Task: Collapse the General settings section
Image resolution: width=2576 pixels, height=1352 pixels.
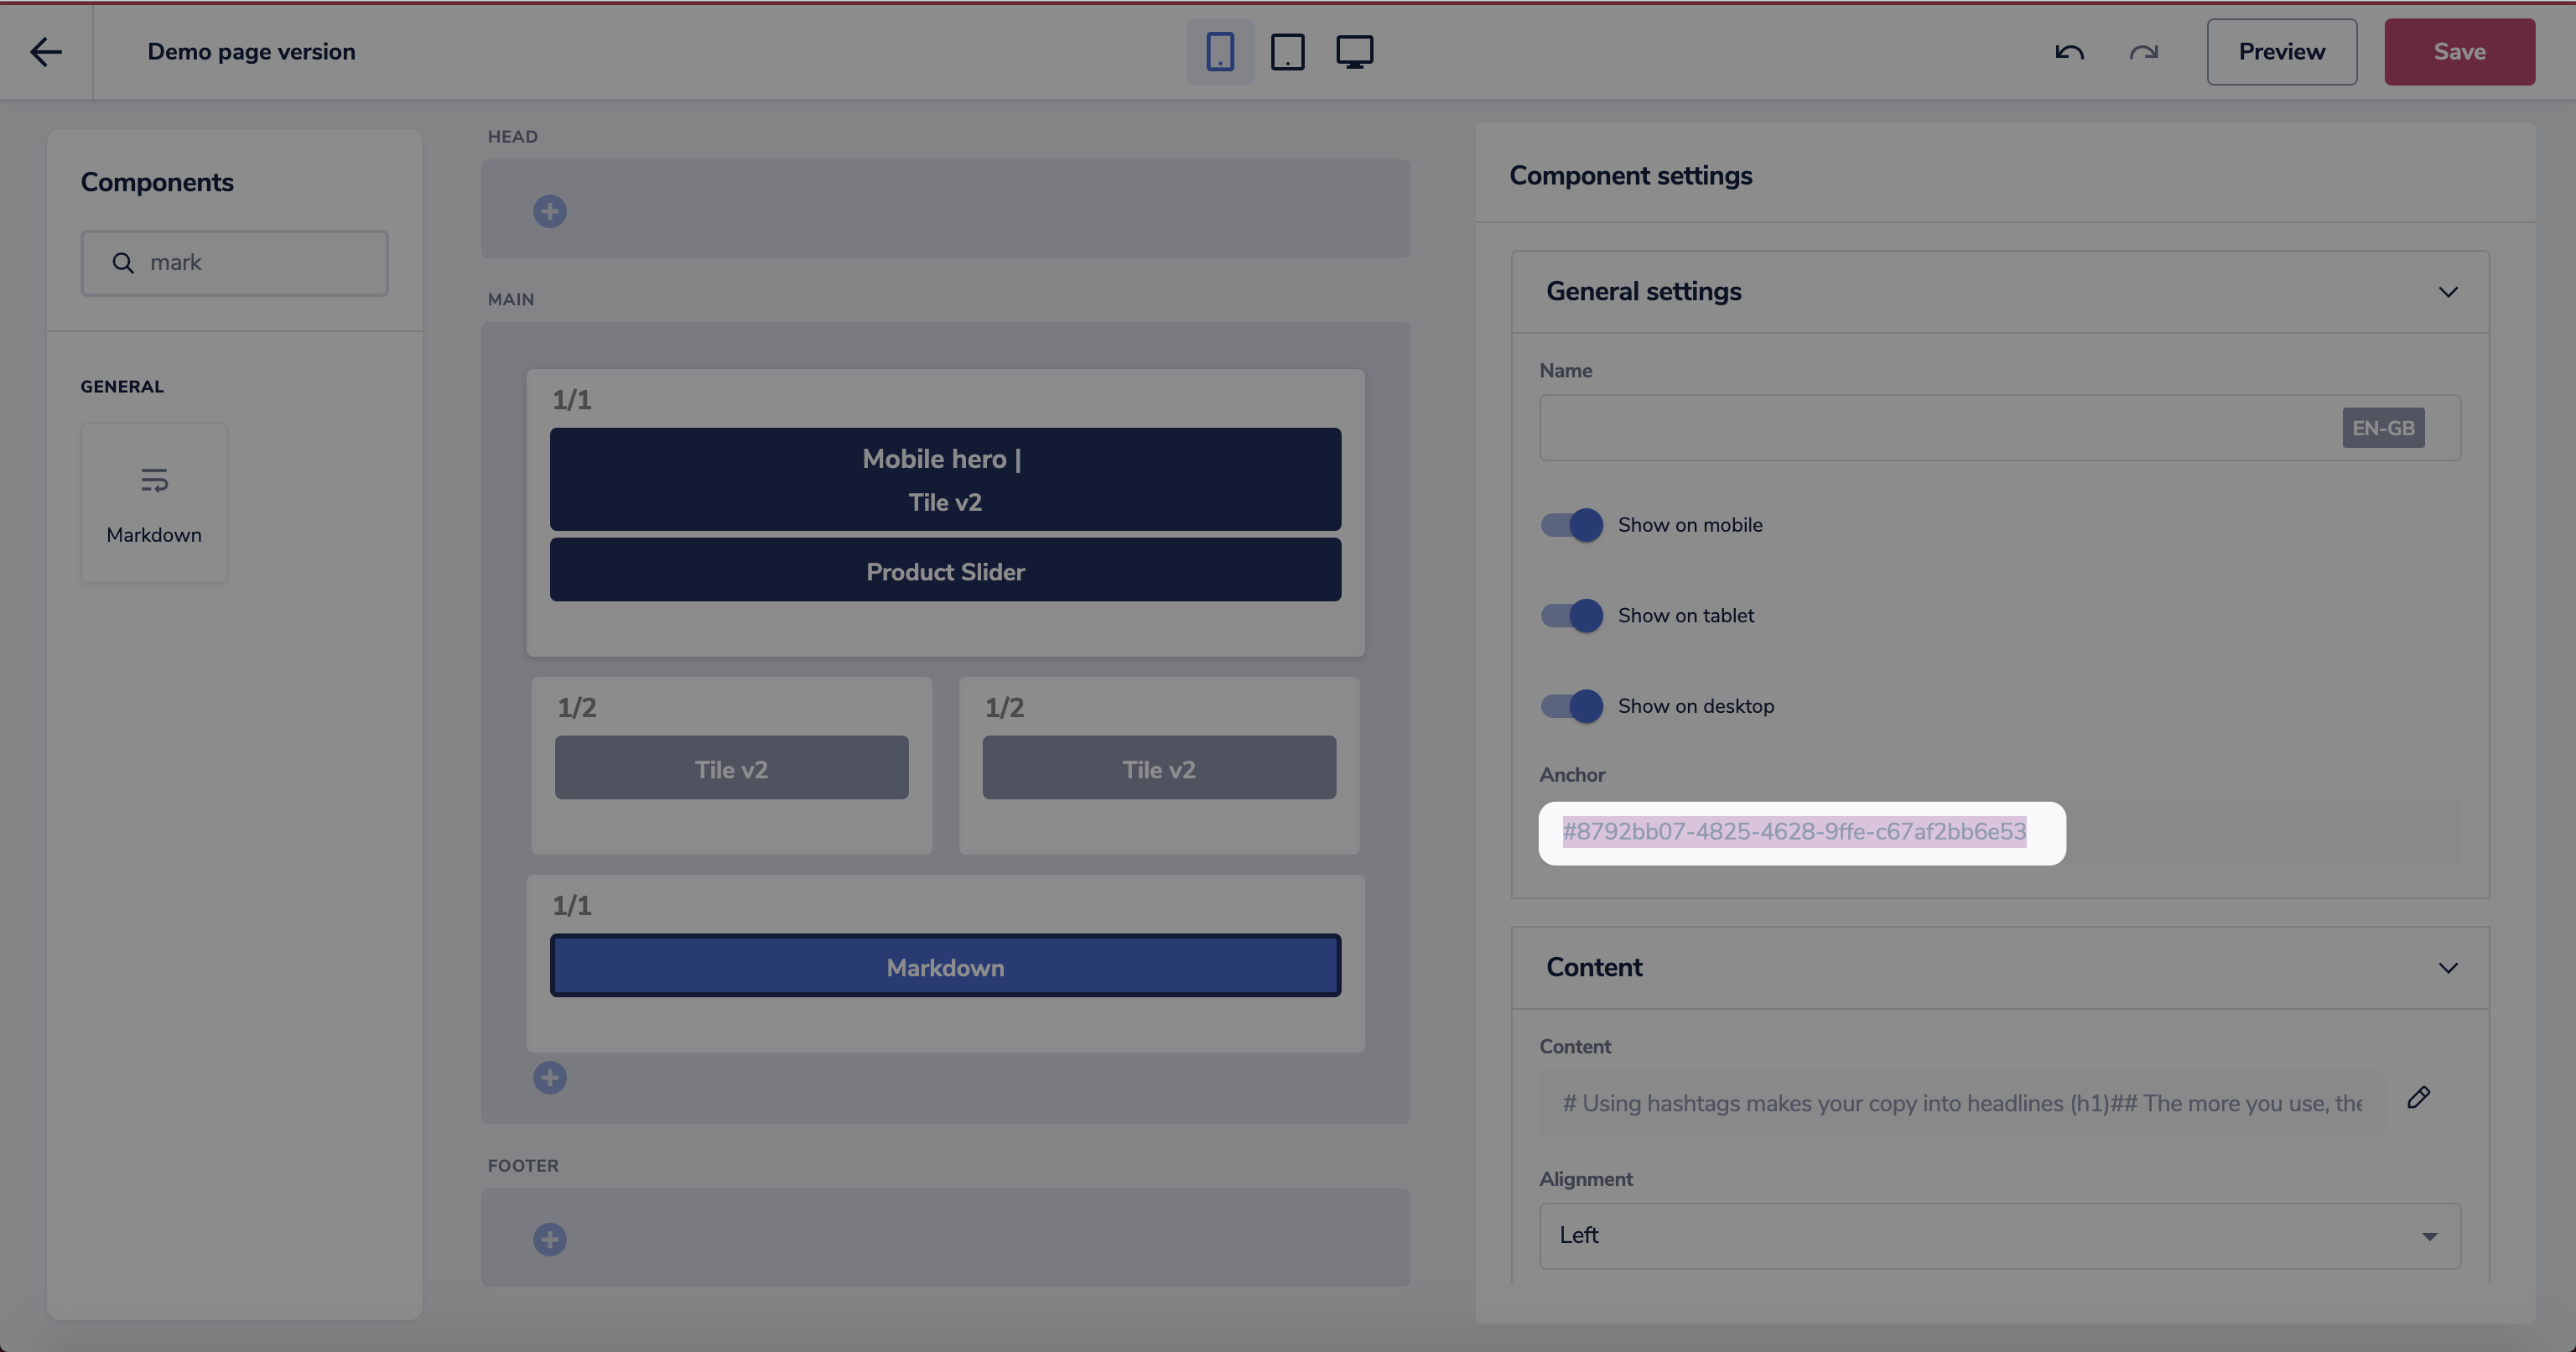Action: pos(2447,292)
